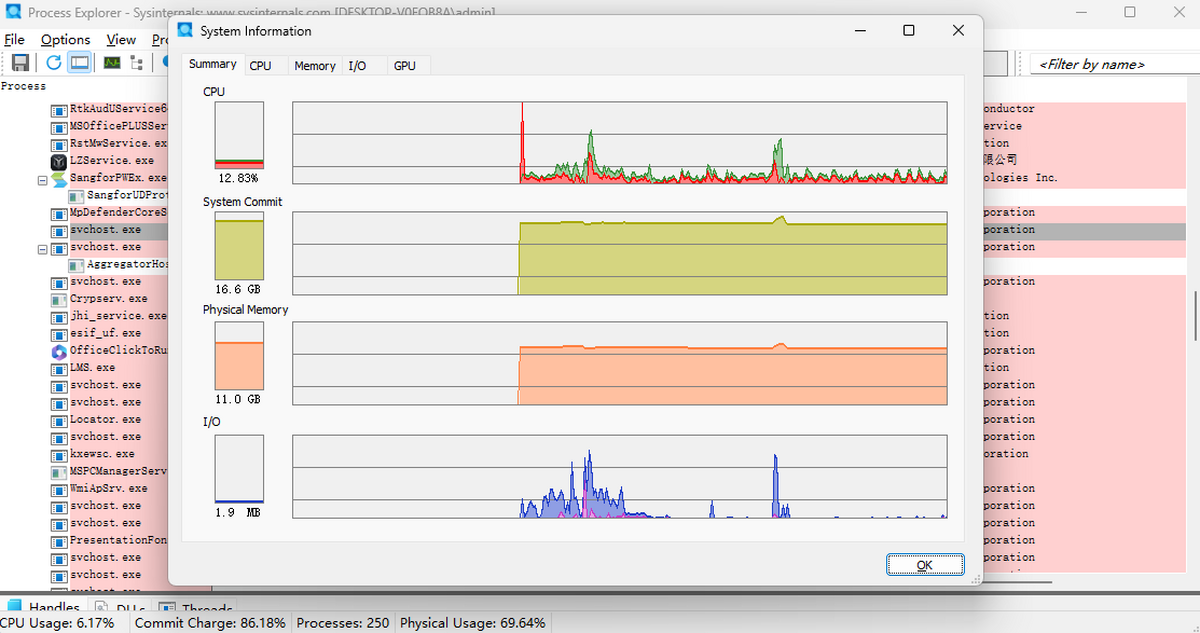This screenshot has width=1200, height=633.
Task: Switch to the I/O tab
Action: [x=357, y=66]
